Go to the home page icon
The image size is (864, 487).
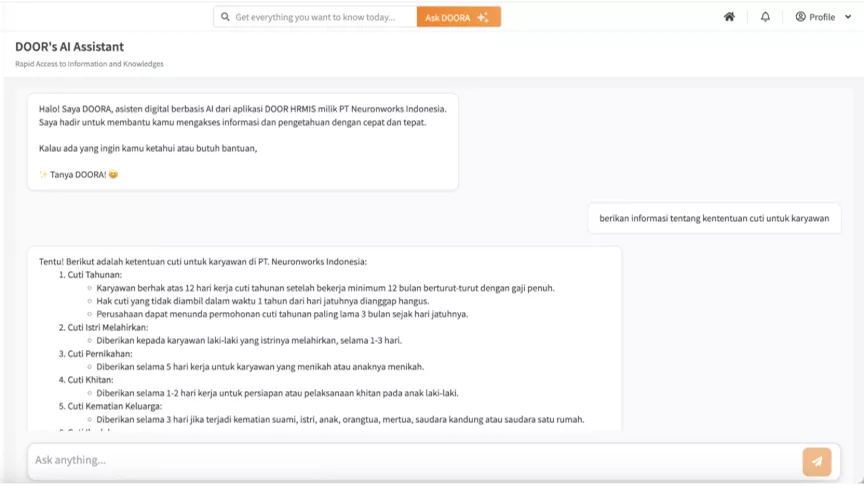[x=729, y=17]
